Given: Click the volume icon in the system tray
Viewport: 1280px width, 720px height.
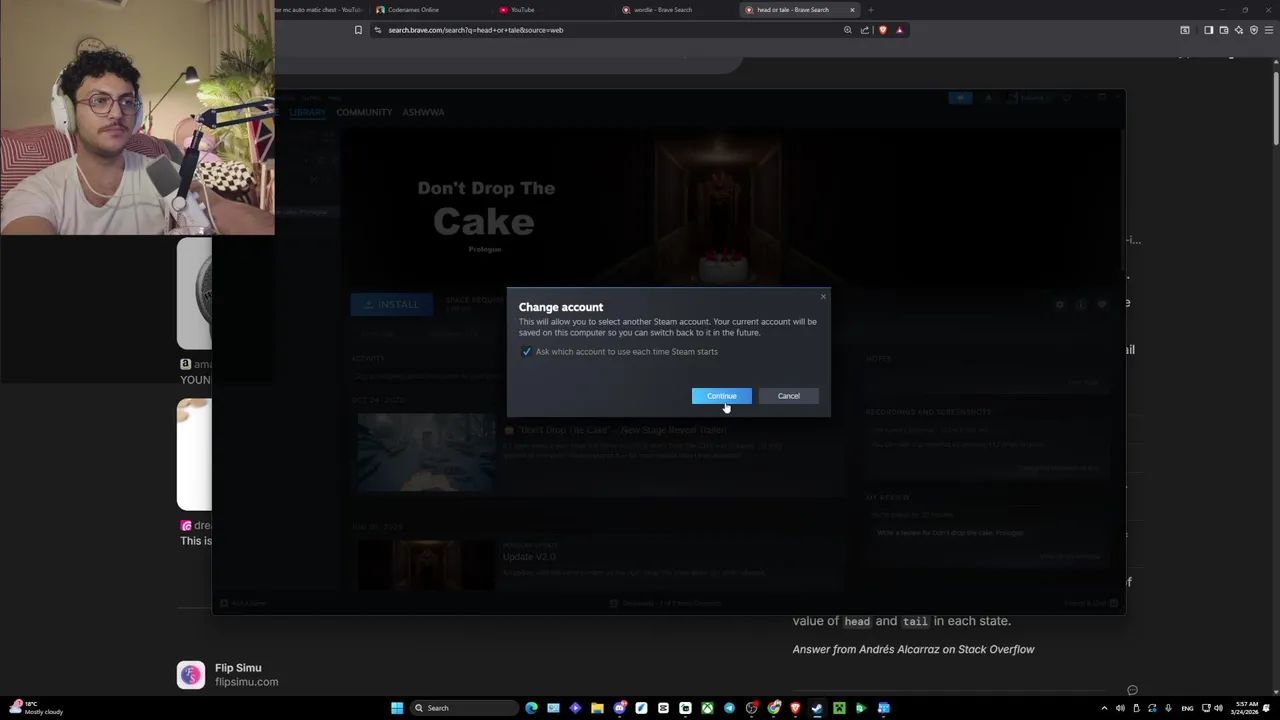Looking at the screenshot, I should point(1219,708).
